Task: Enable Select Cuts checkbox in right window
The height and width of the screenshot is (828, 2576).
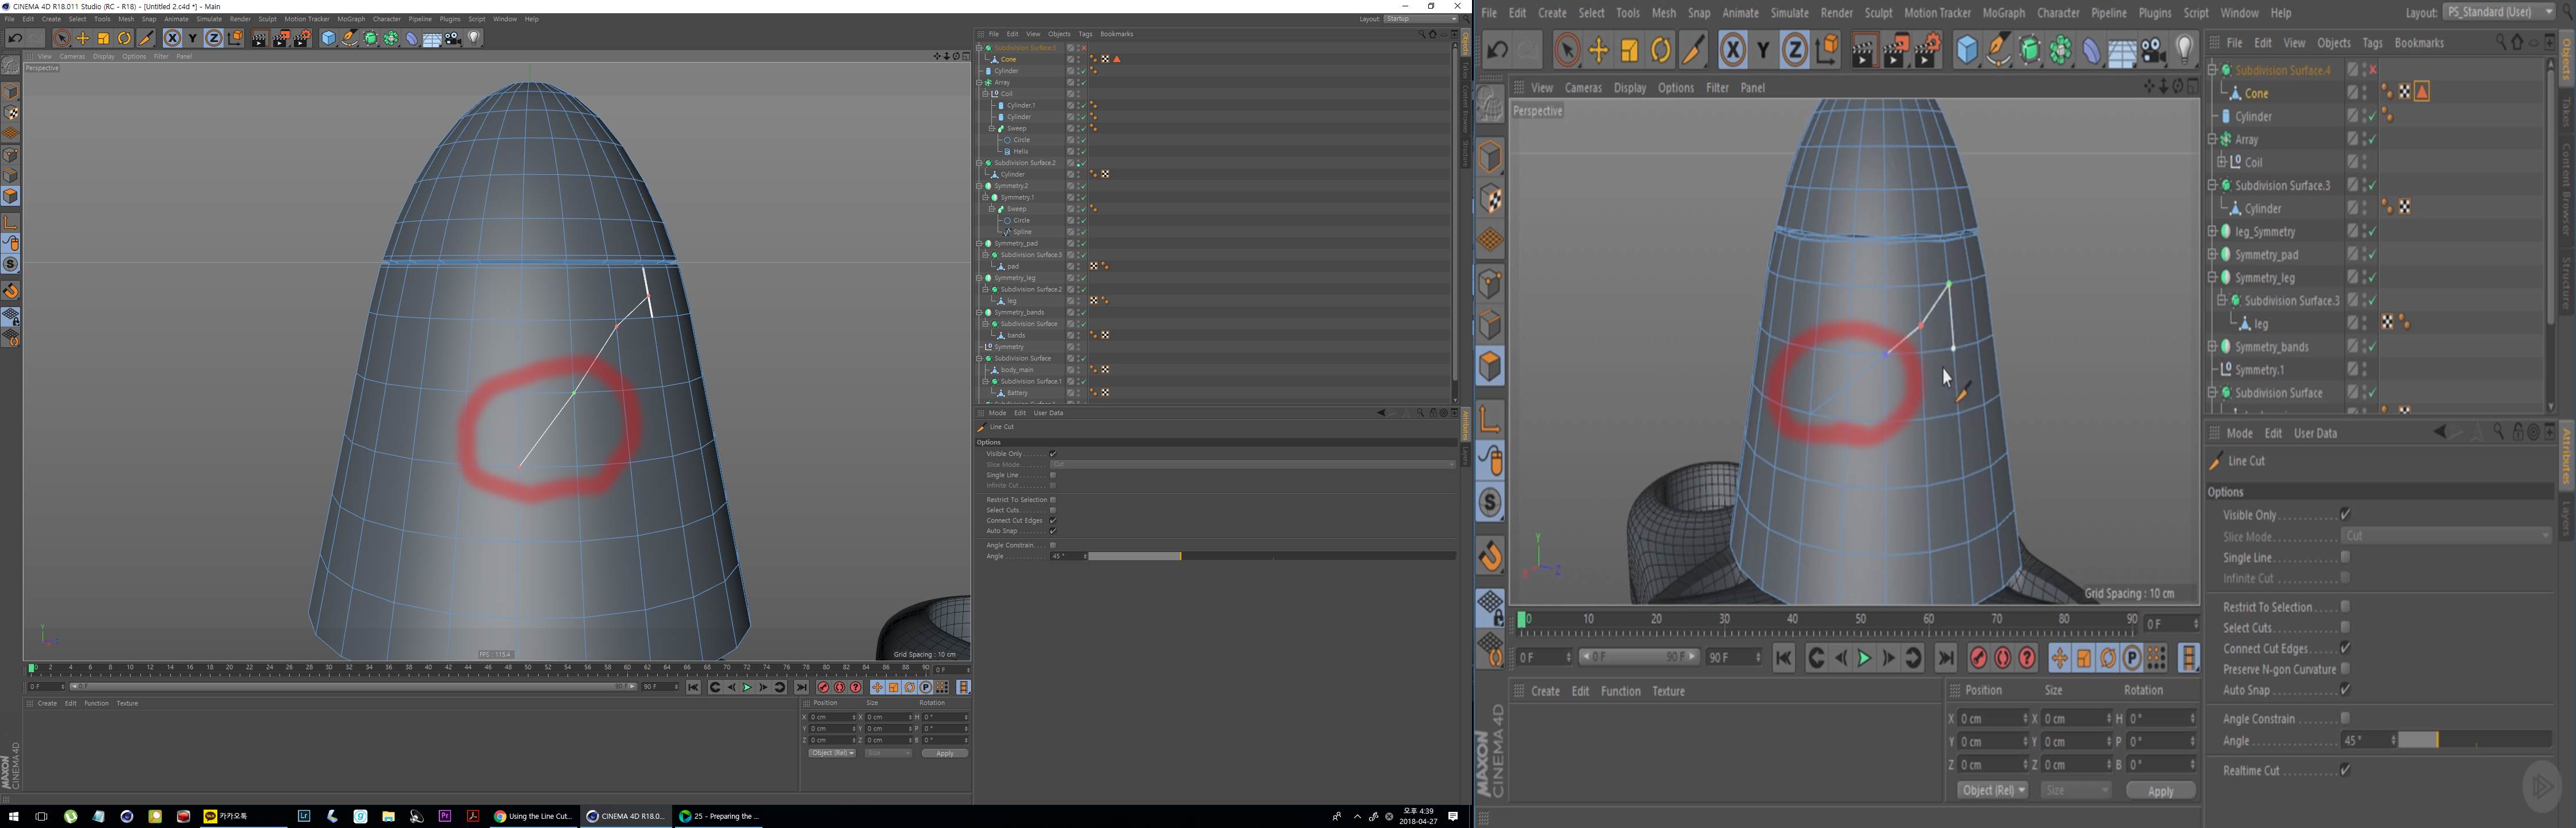Action: 2345,628
